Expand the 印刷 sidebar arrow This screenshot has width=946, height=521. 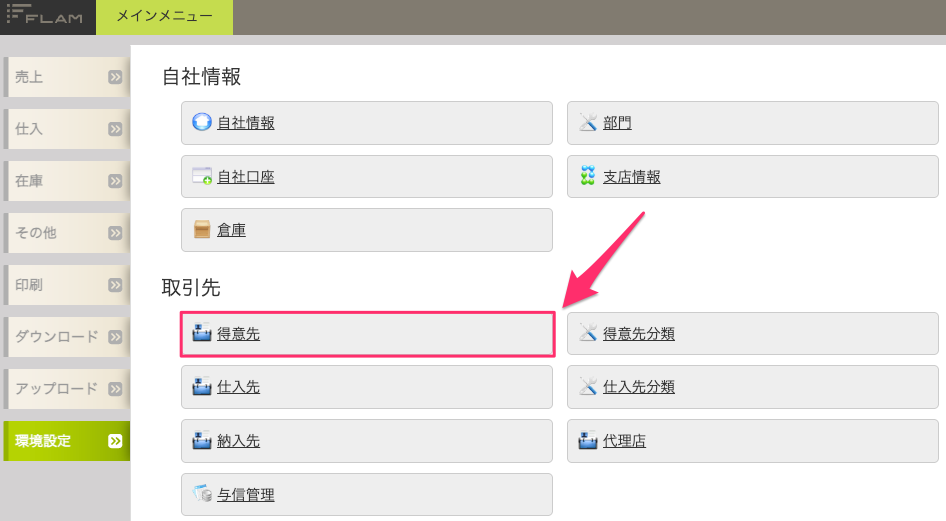(x=115, y=285)
